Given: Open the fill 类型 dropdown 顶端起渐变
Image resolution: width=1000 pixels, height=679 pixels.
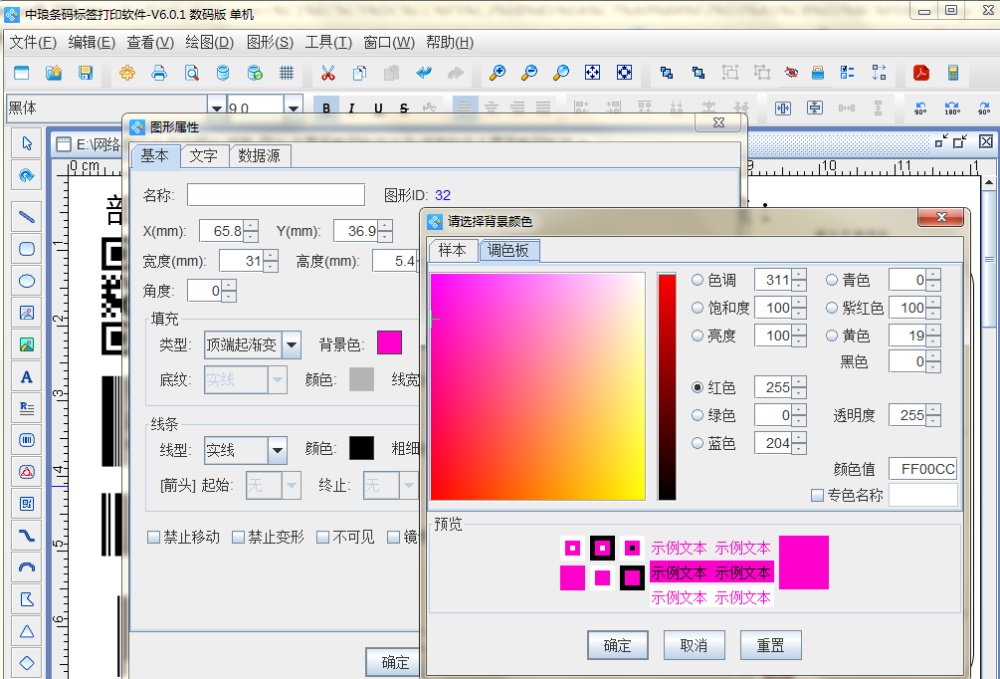Looking at the screenshot, I should coord(291,346).
